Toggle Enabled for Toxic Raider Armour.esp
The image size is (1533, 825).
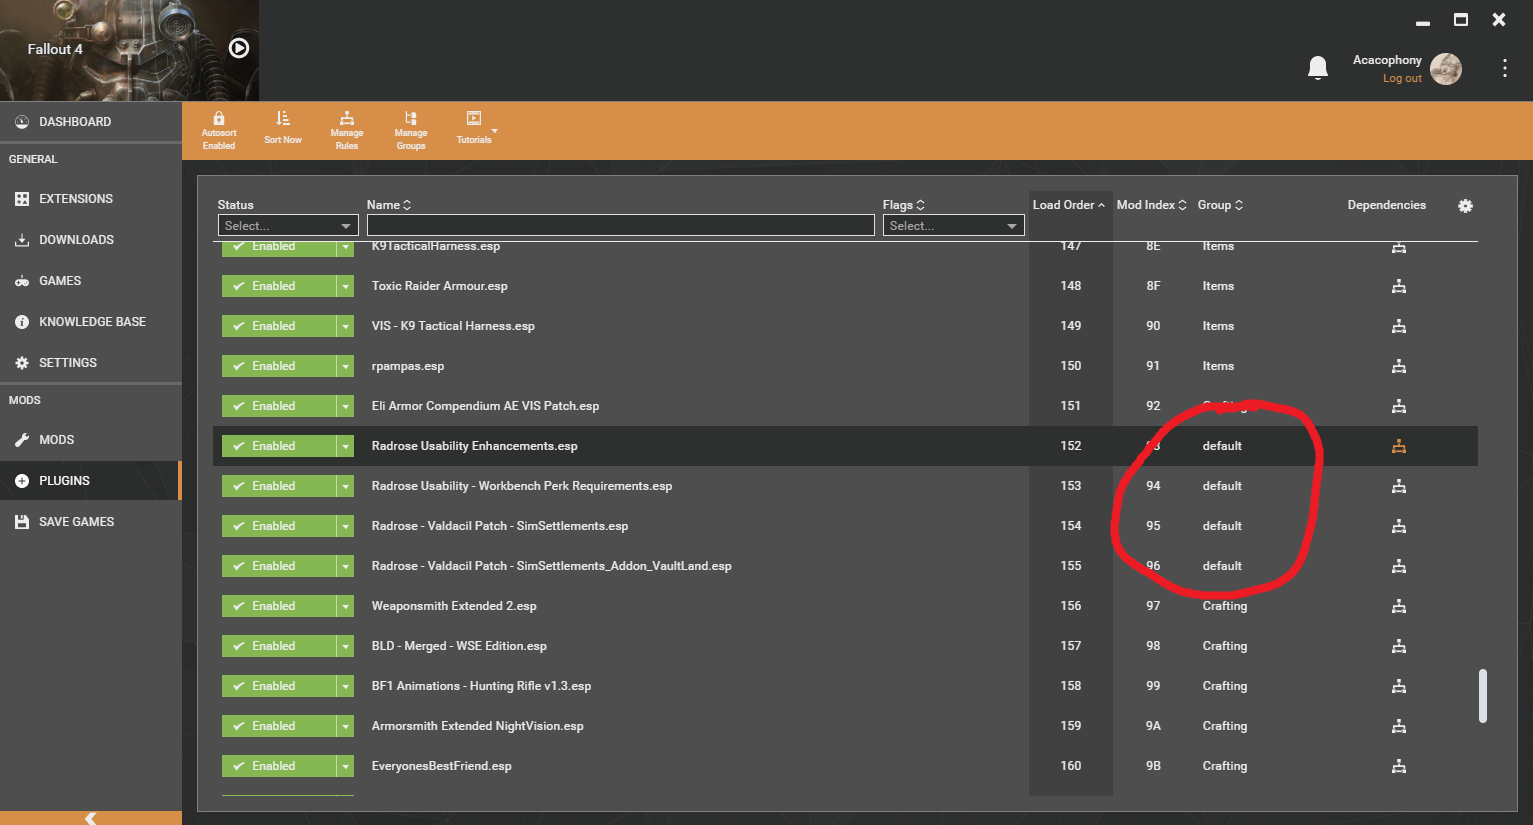click(279, 286)
